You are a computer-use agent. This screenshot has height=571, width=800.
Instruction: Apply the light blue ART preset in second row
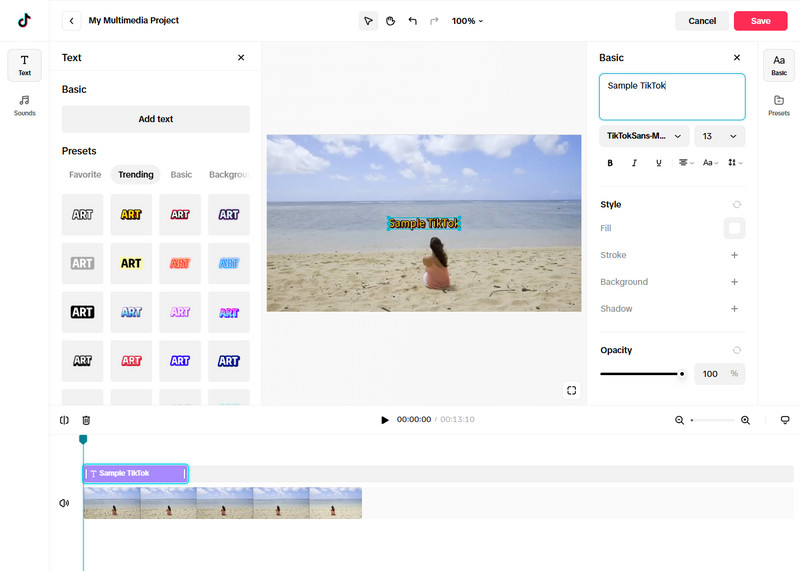pos(229,263)
